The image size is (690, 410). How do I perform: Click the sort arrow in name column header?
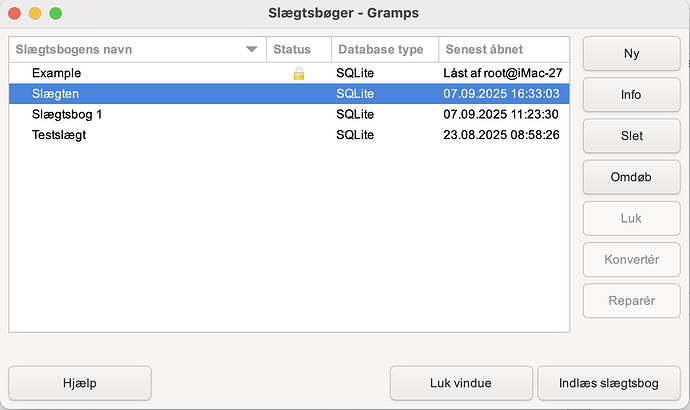(x=251, y=49)
